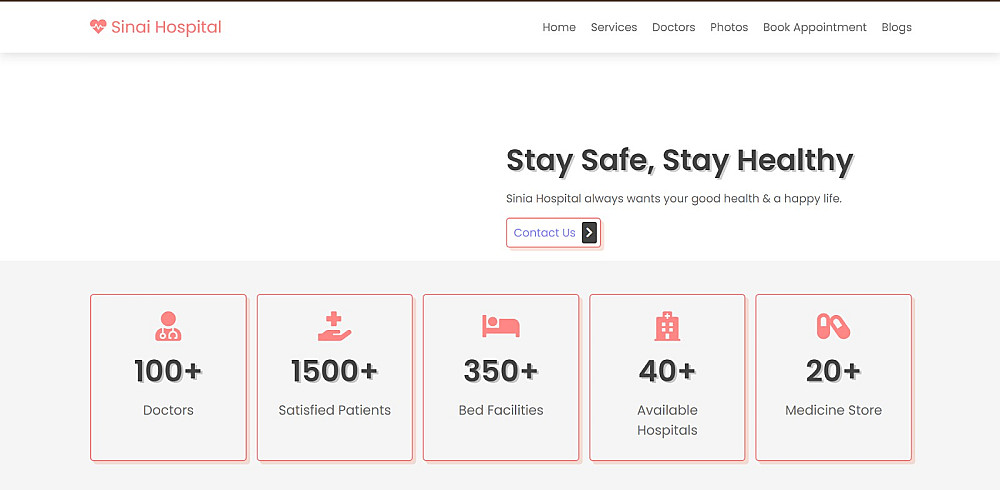Click the bed icon above 350+

pos(501,326)
